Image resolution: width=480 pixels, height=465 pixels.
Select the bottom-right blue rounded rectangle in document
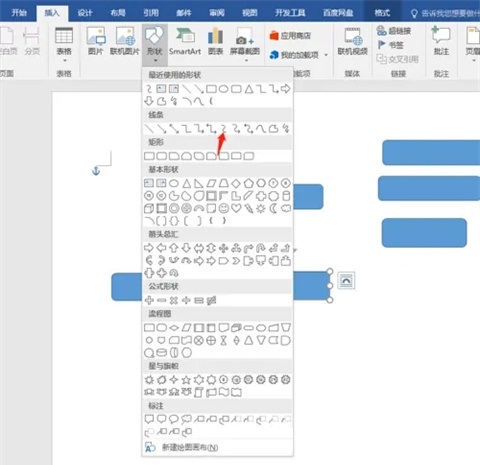point(424,233)
